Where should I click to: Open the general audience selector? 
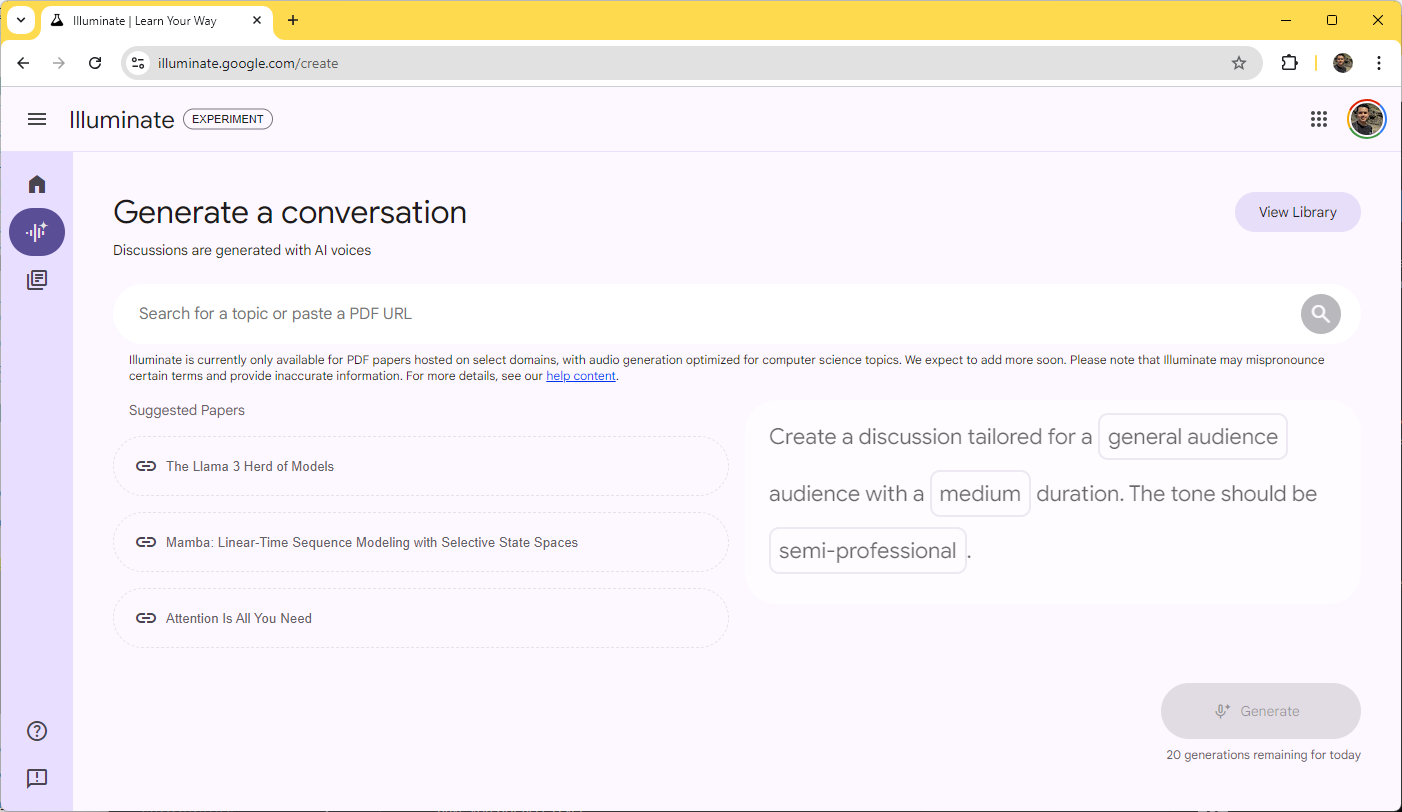point(1192,436)
